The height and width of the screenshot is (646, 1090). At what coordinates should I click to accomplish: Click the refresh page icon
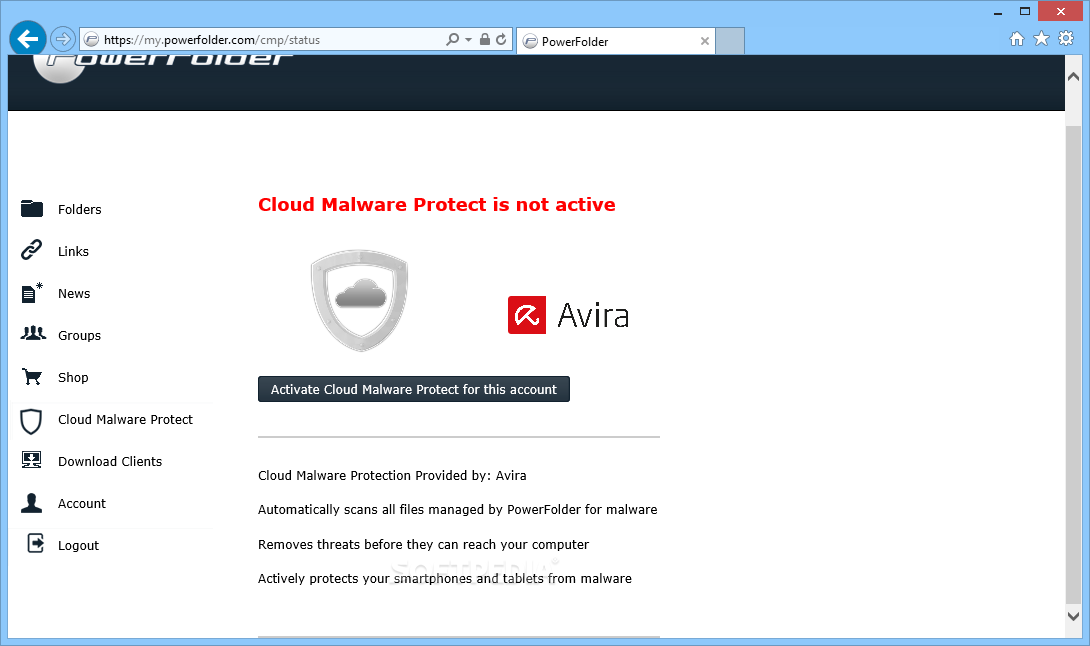click(501, 40)
